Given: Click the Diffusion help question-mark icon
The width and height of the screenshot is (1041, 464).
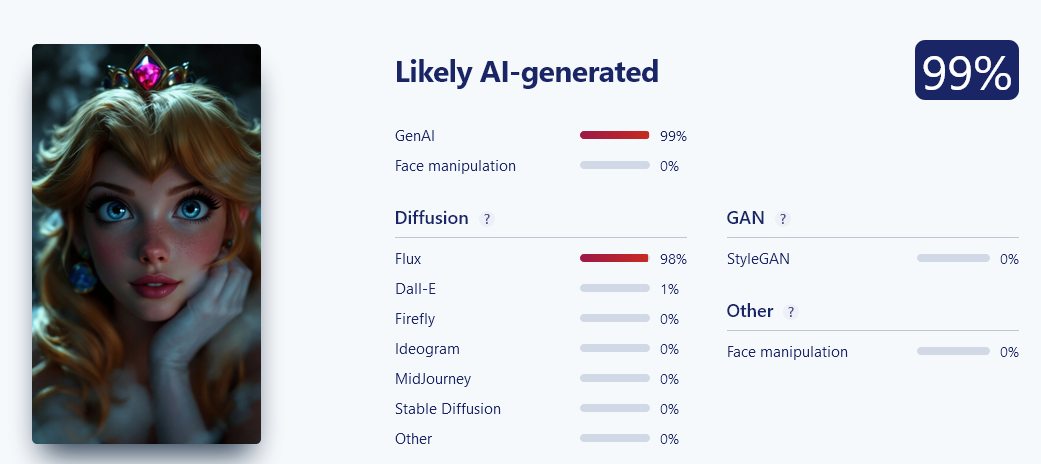Looking at the screenshot, I should [x=487, y=218].
